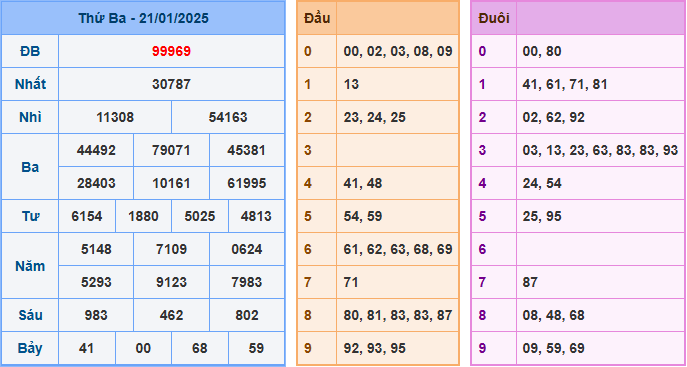Click Đuôi values 24, 54
687x367 pixels.
click(x=542, y=183)
